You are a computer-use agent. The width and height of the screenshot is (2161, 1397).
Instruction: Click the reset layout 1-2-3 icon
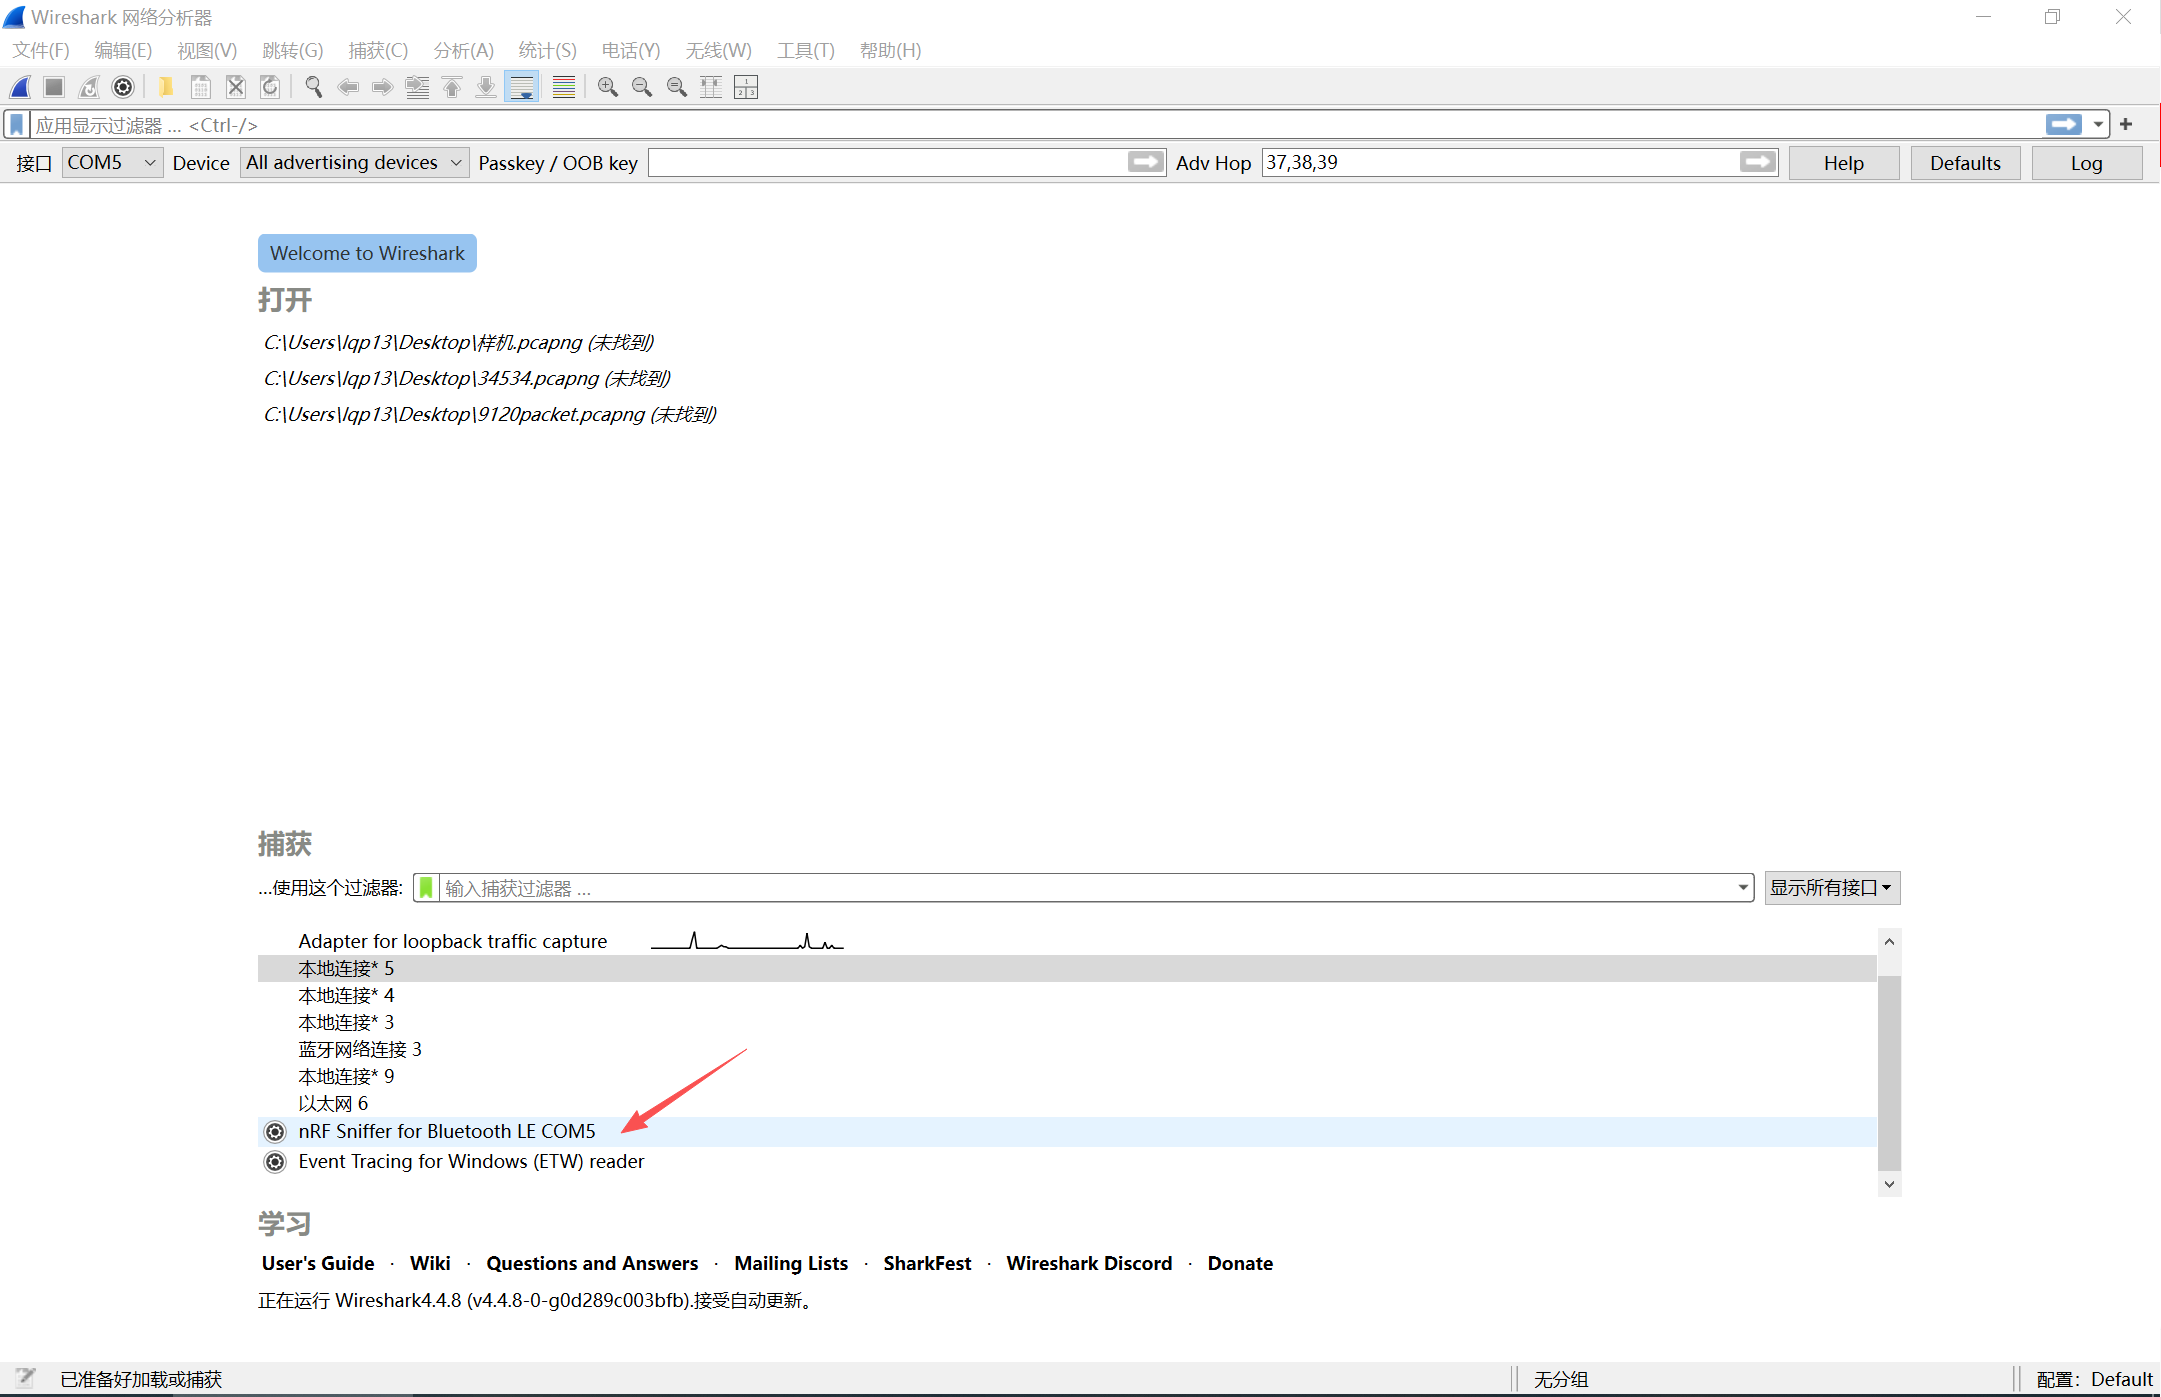746,87
